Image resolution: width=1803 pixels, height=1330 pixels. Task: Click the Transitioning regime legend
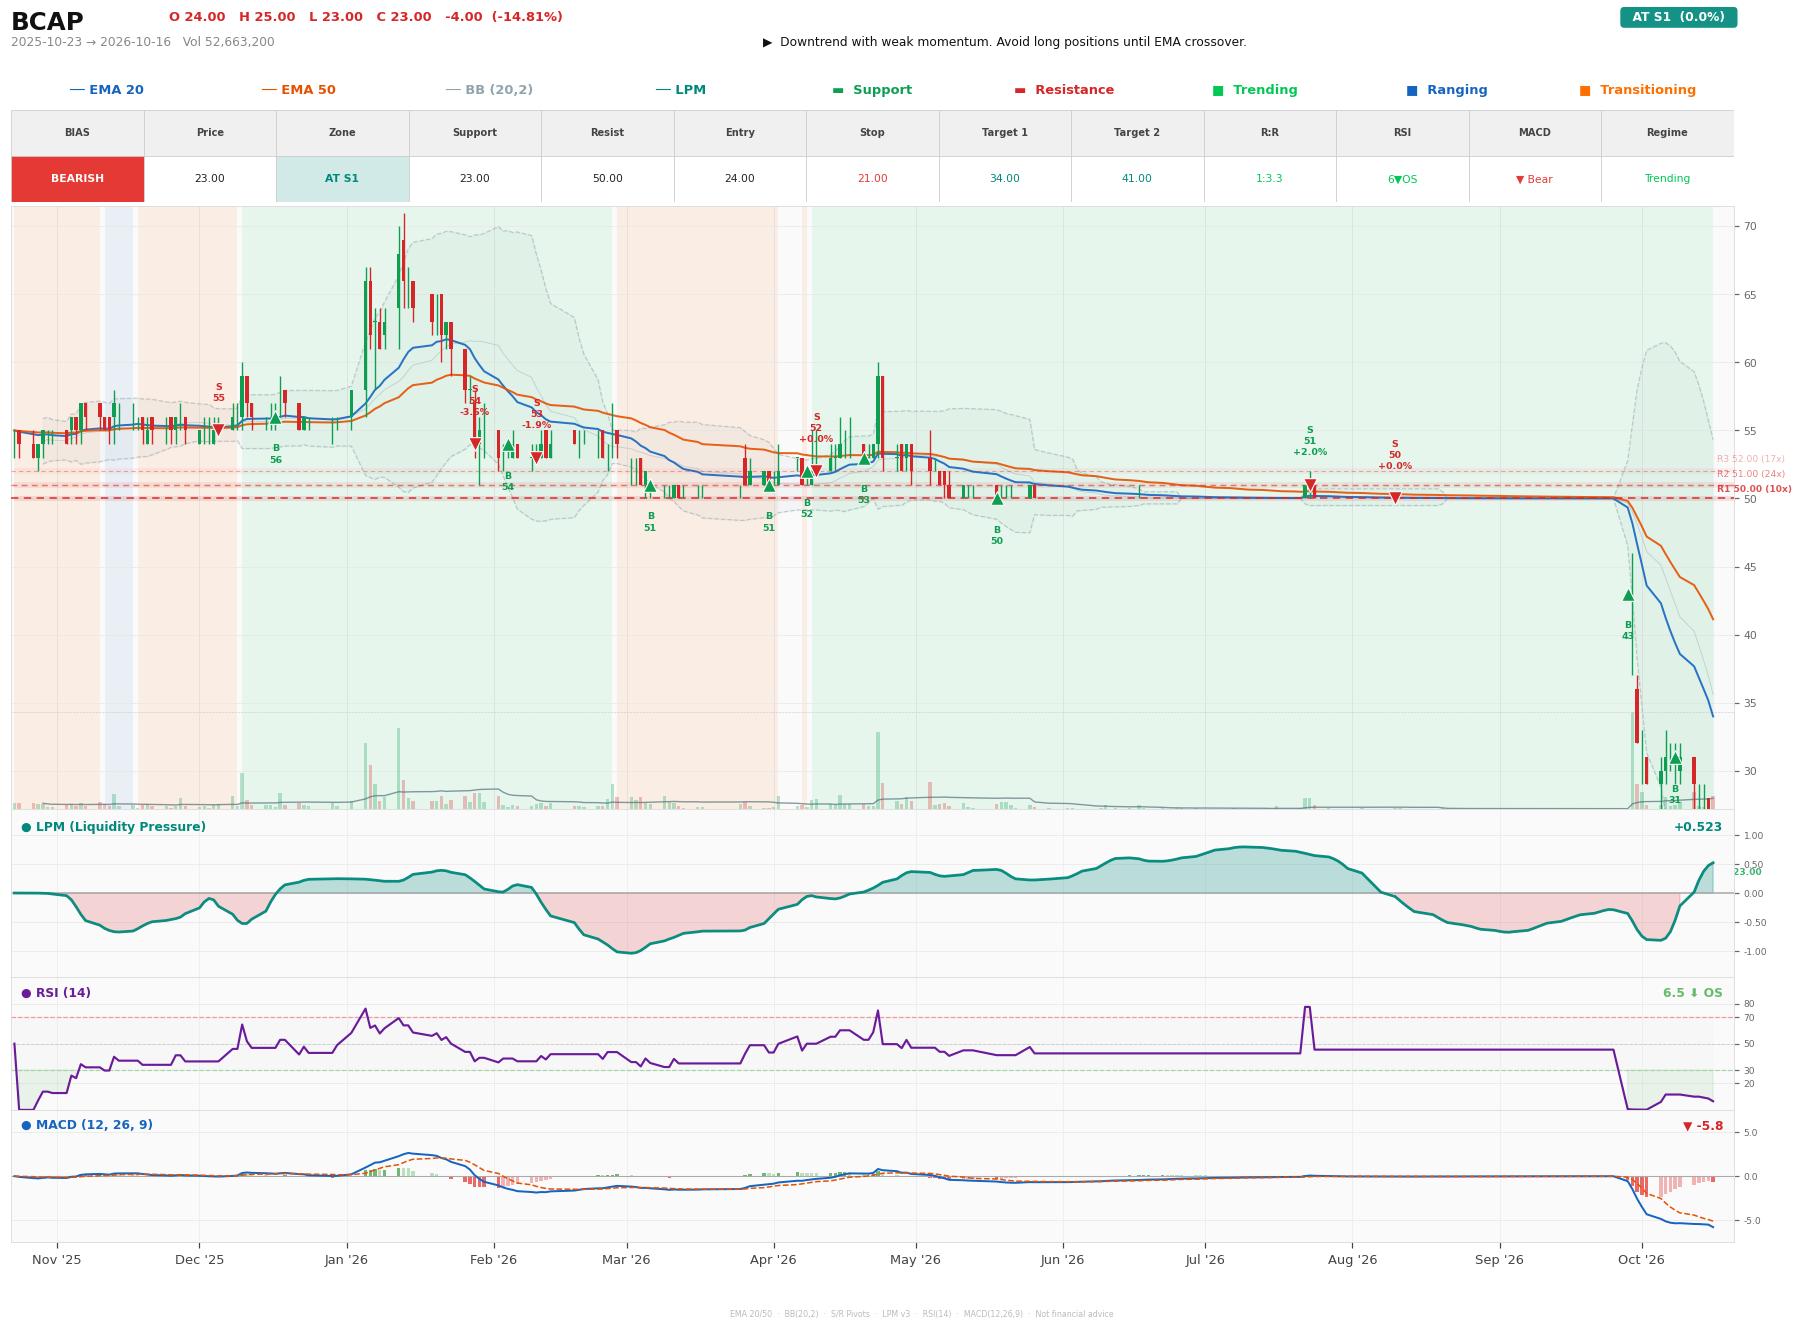tap(1637, 90)
